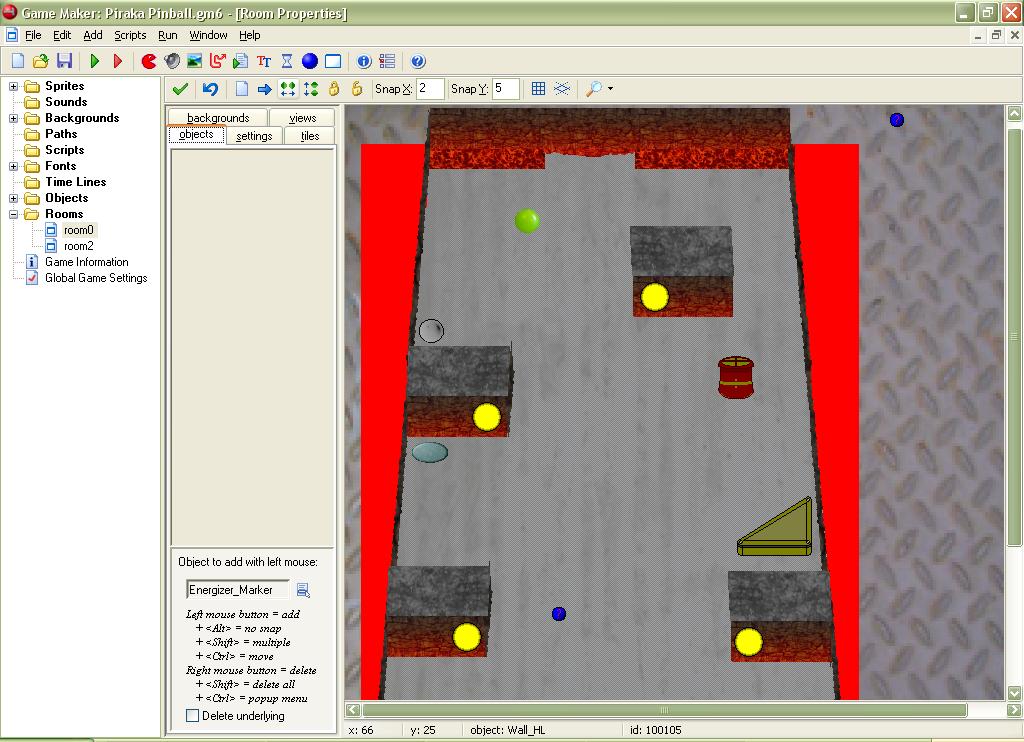Select the Sounds folder

(x=65, y=102)
